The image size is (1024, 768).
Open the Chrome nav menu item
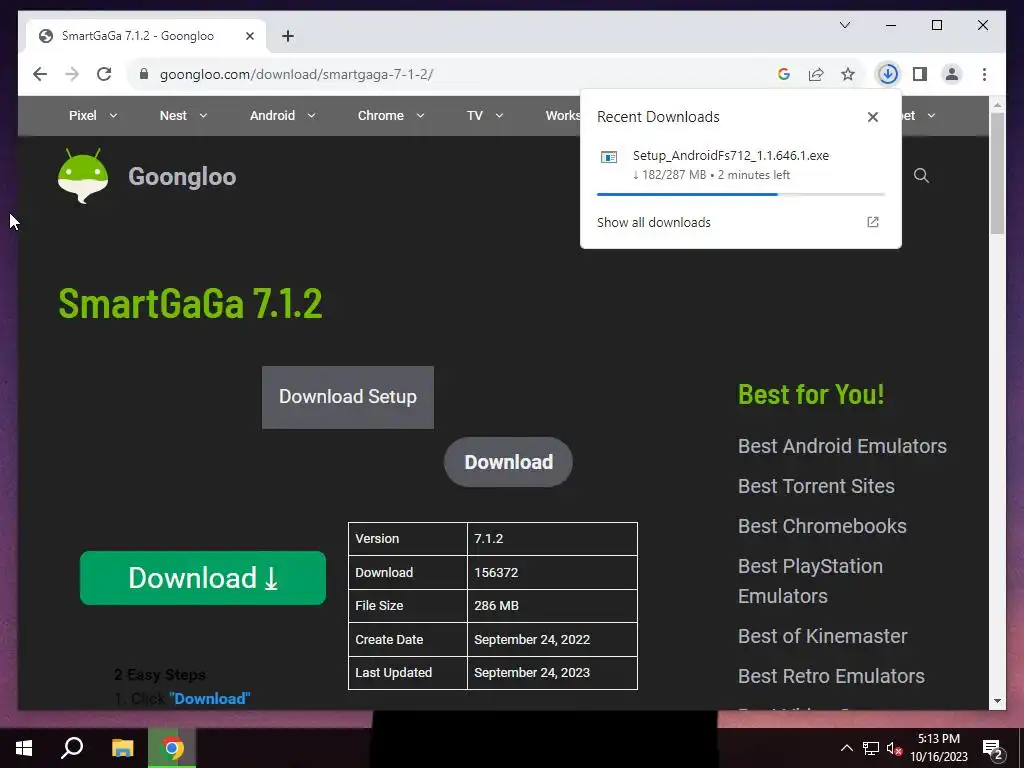tap(381, 116)
